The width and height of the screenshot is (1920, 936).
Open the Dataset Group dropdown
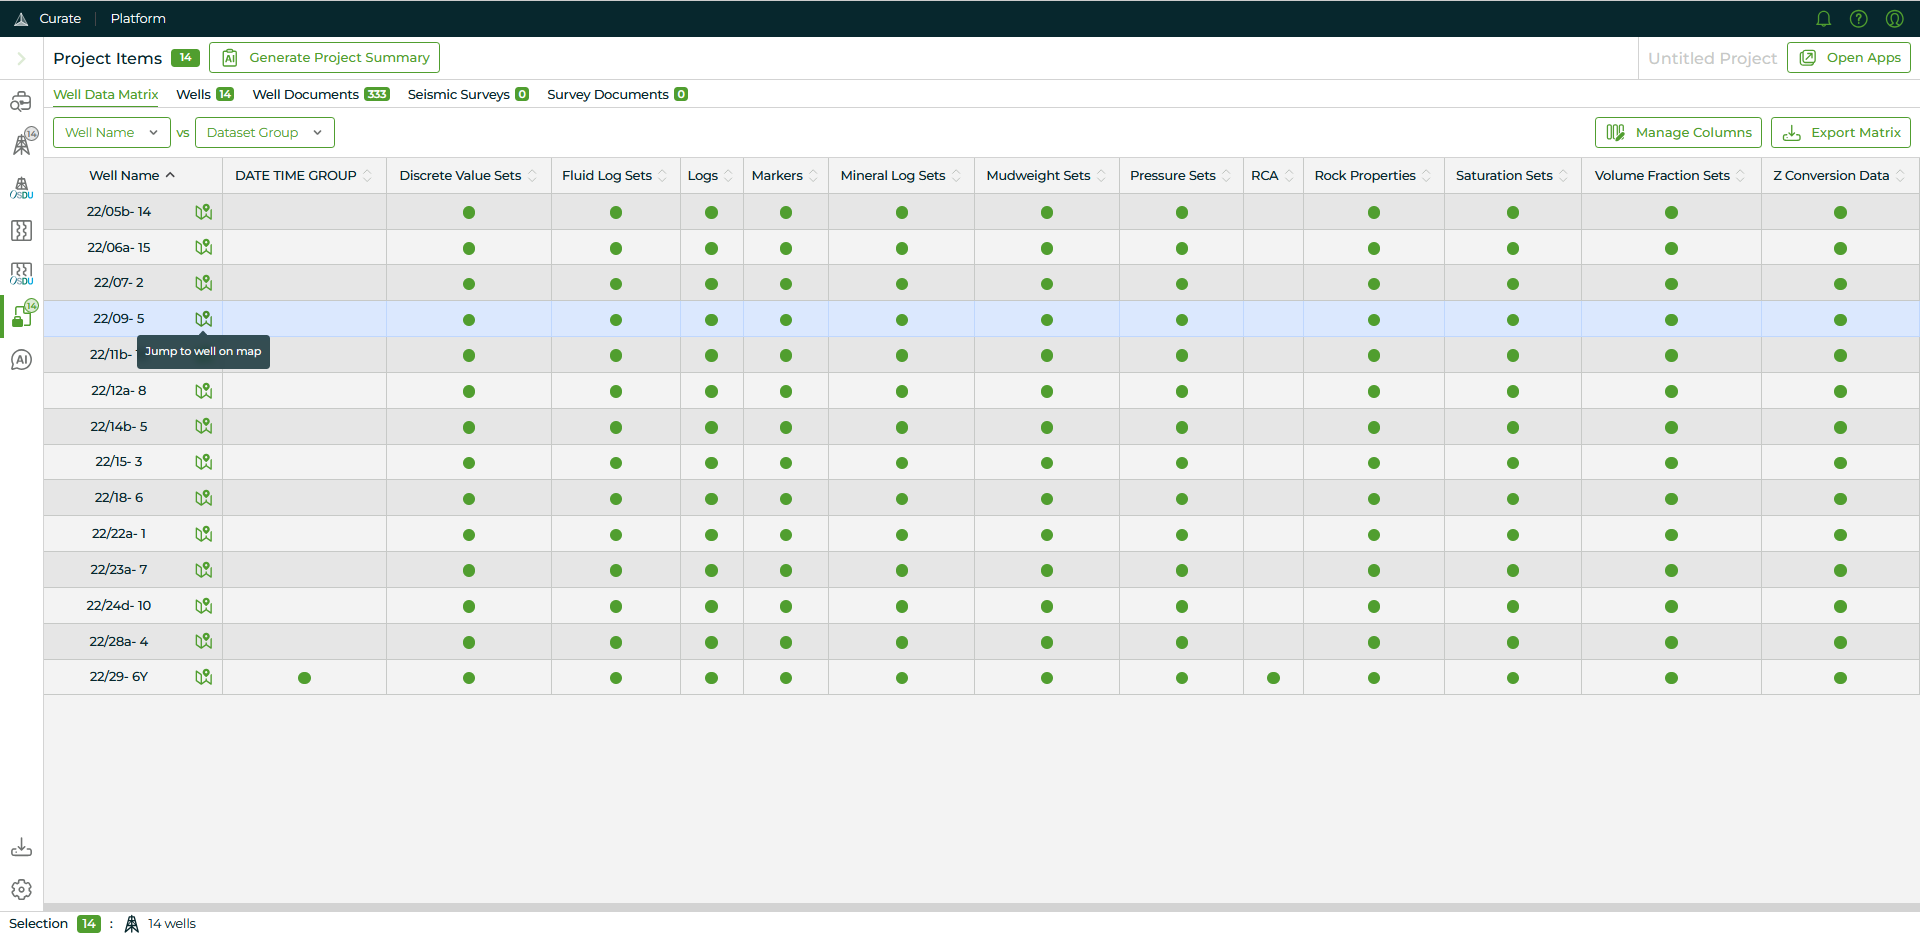pyautogui.click(x=264, y=132)
